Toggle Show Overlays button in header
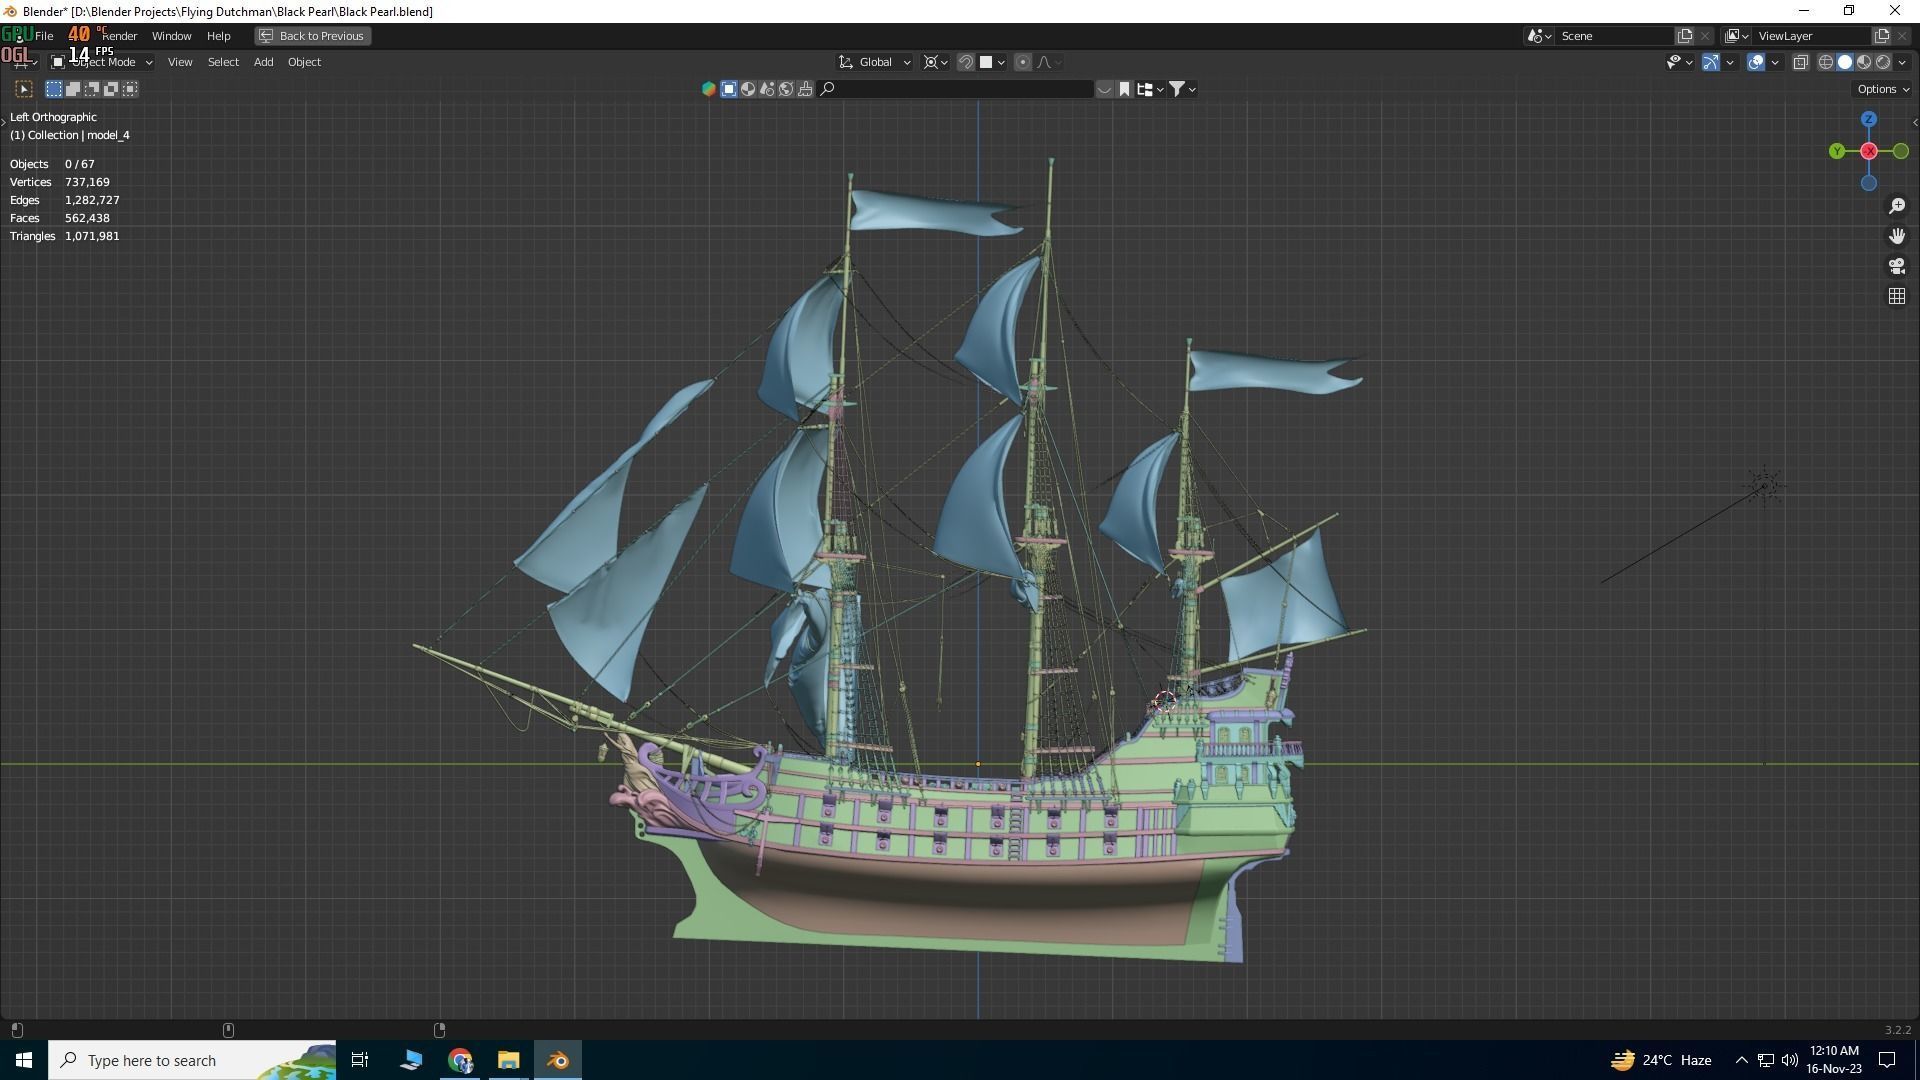 1756,62
